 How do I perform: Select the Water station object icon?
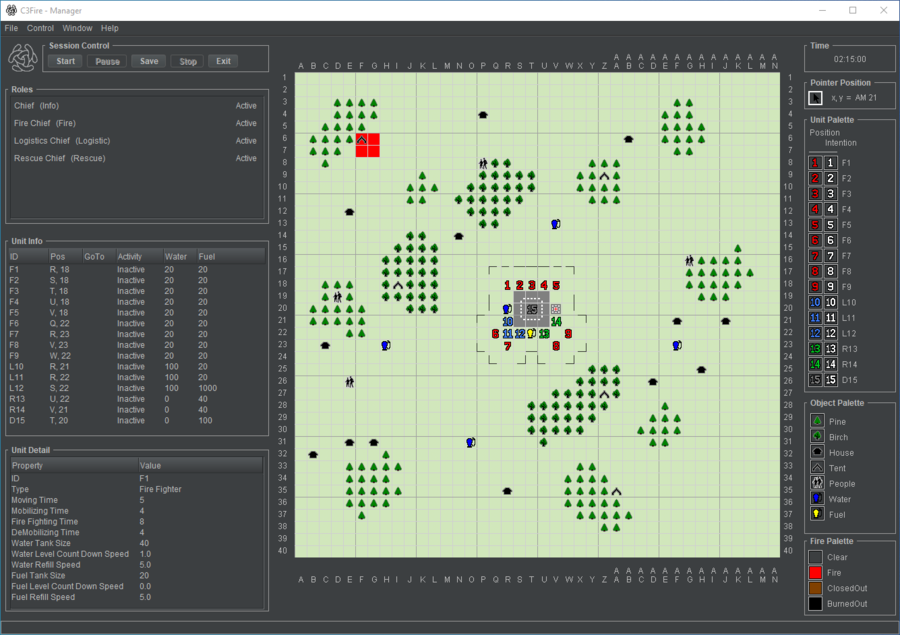click(816, 499)
